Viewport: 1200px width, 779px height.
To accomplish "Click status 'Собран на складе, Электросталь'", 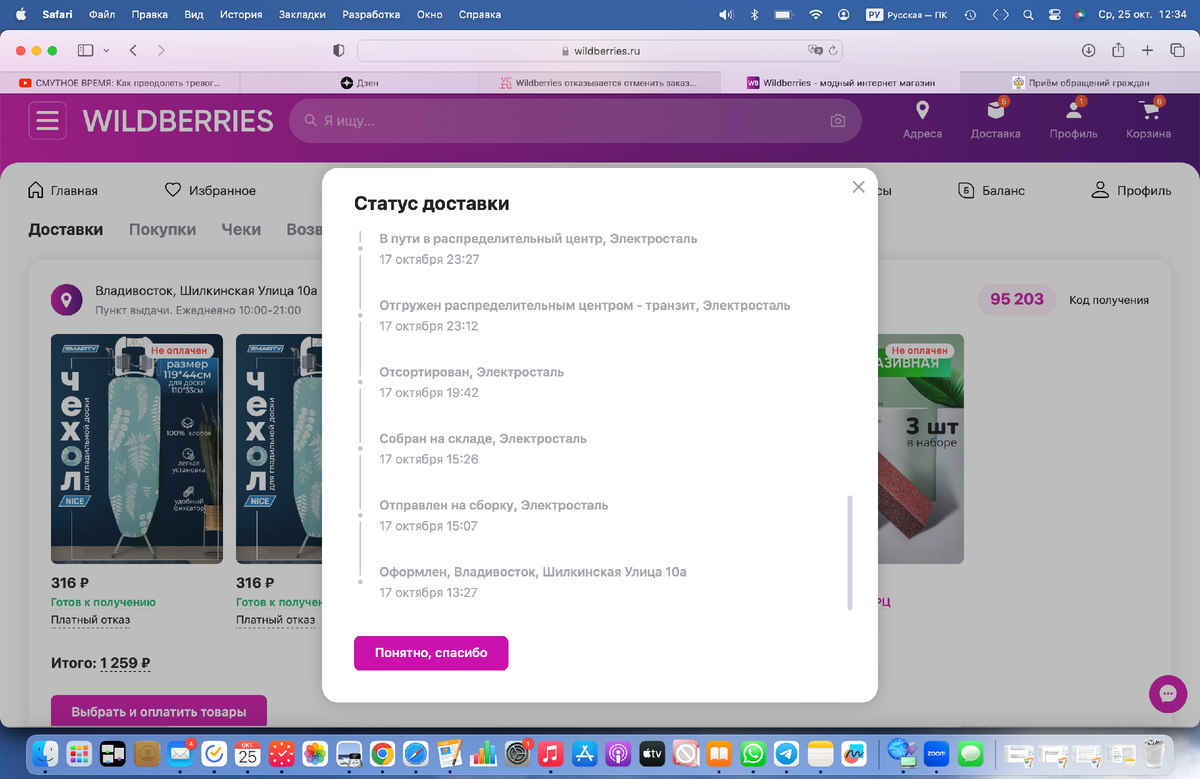I will (483, 439).
